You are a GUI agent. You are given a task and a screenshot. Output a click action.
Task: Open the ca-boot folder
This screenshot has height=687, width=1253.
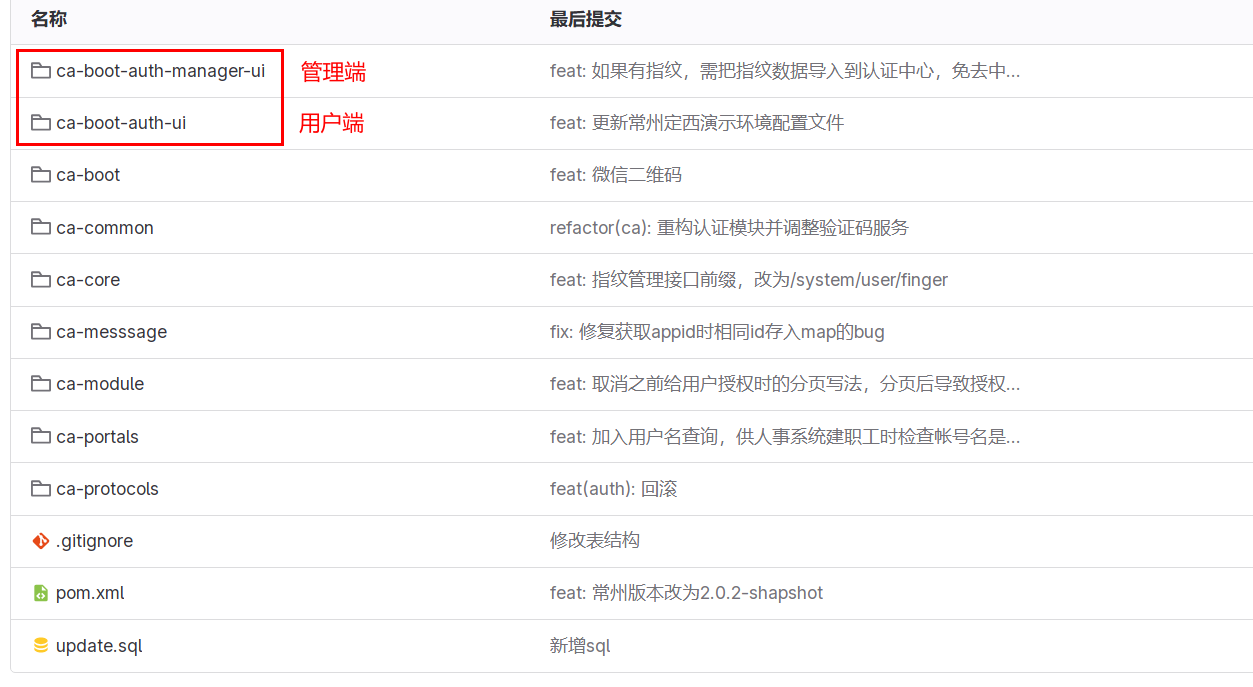tap(88, 175)
